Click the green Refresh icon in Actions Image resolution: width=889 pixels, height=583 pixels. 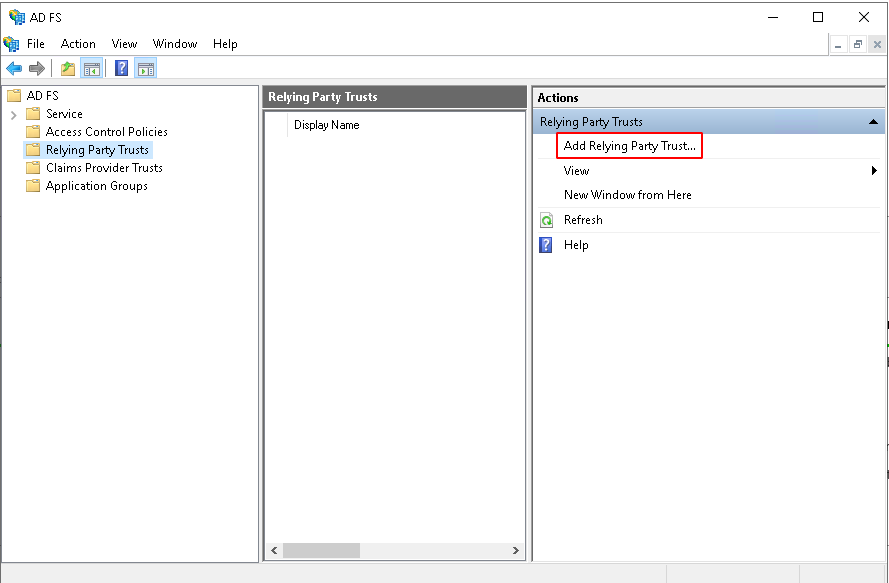pyautogui.click(x=546, y=220)
